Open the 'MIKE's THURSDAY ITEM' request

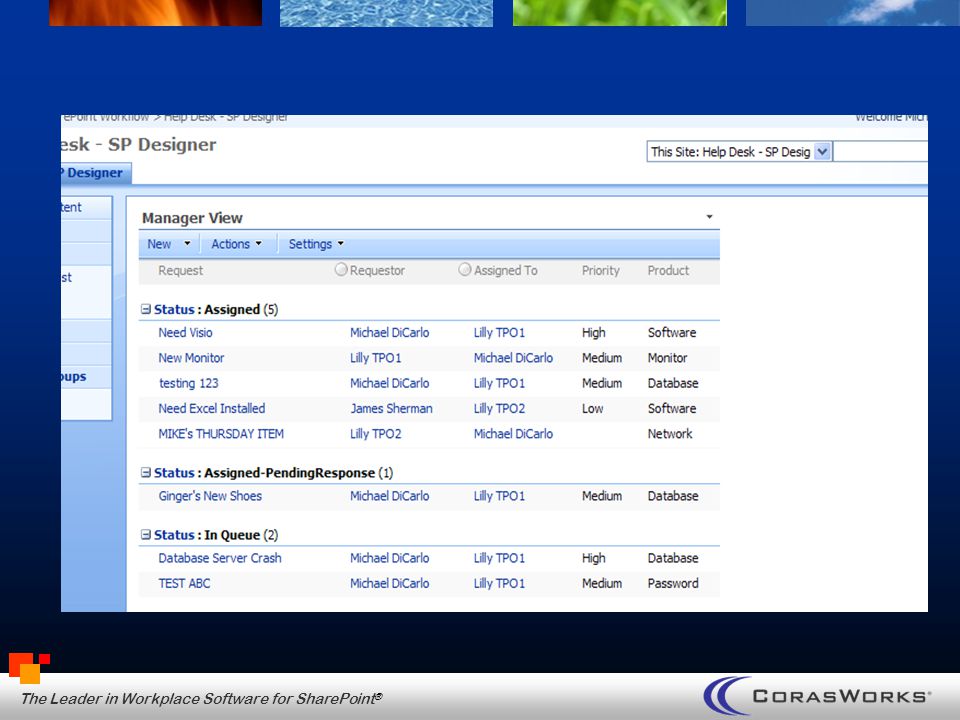click(x=221, y=434)
